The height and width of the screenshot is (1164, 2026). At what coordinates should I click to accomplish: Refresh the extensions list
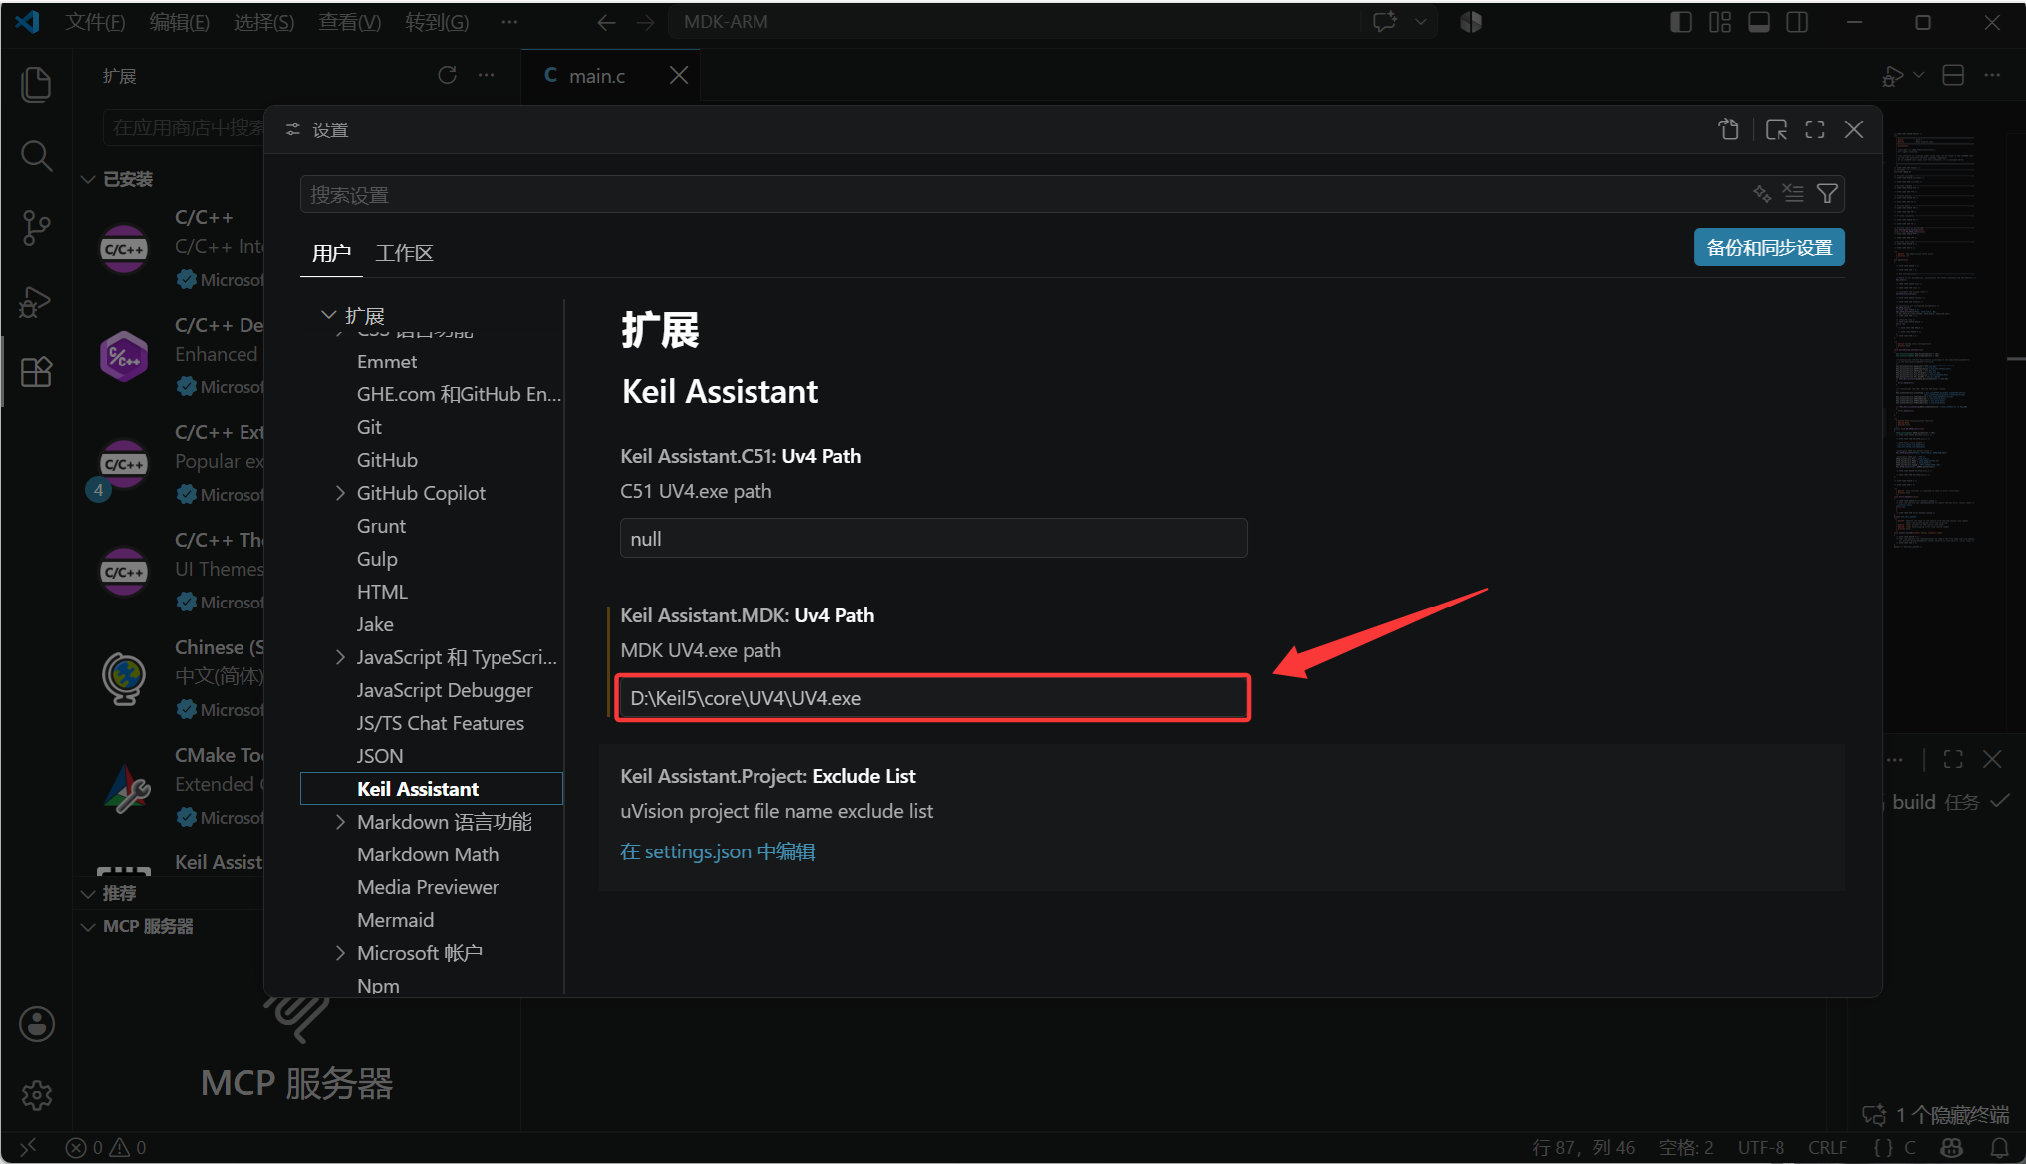[448, 76]
